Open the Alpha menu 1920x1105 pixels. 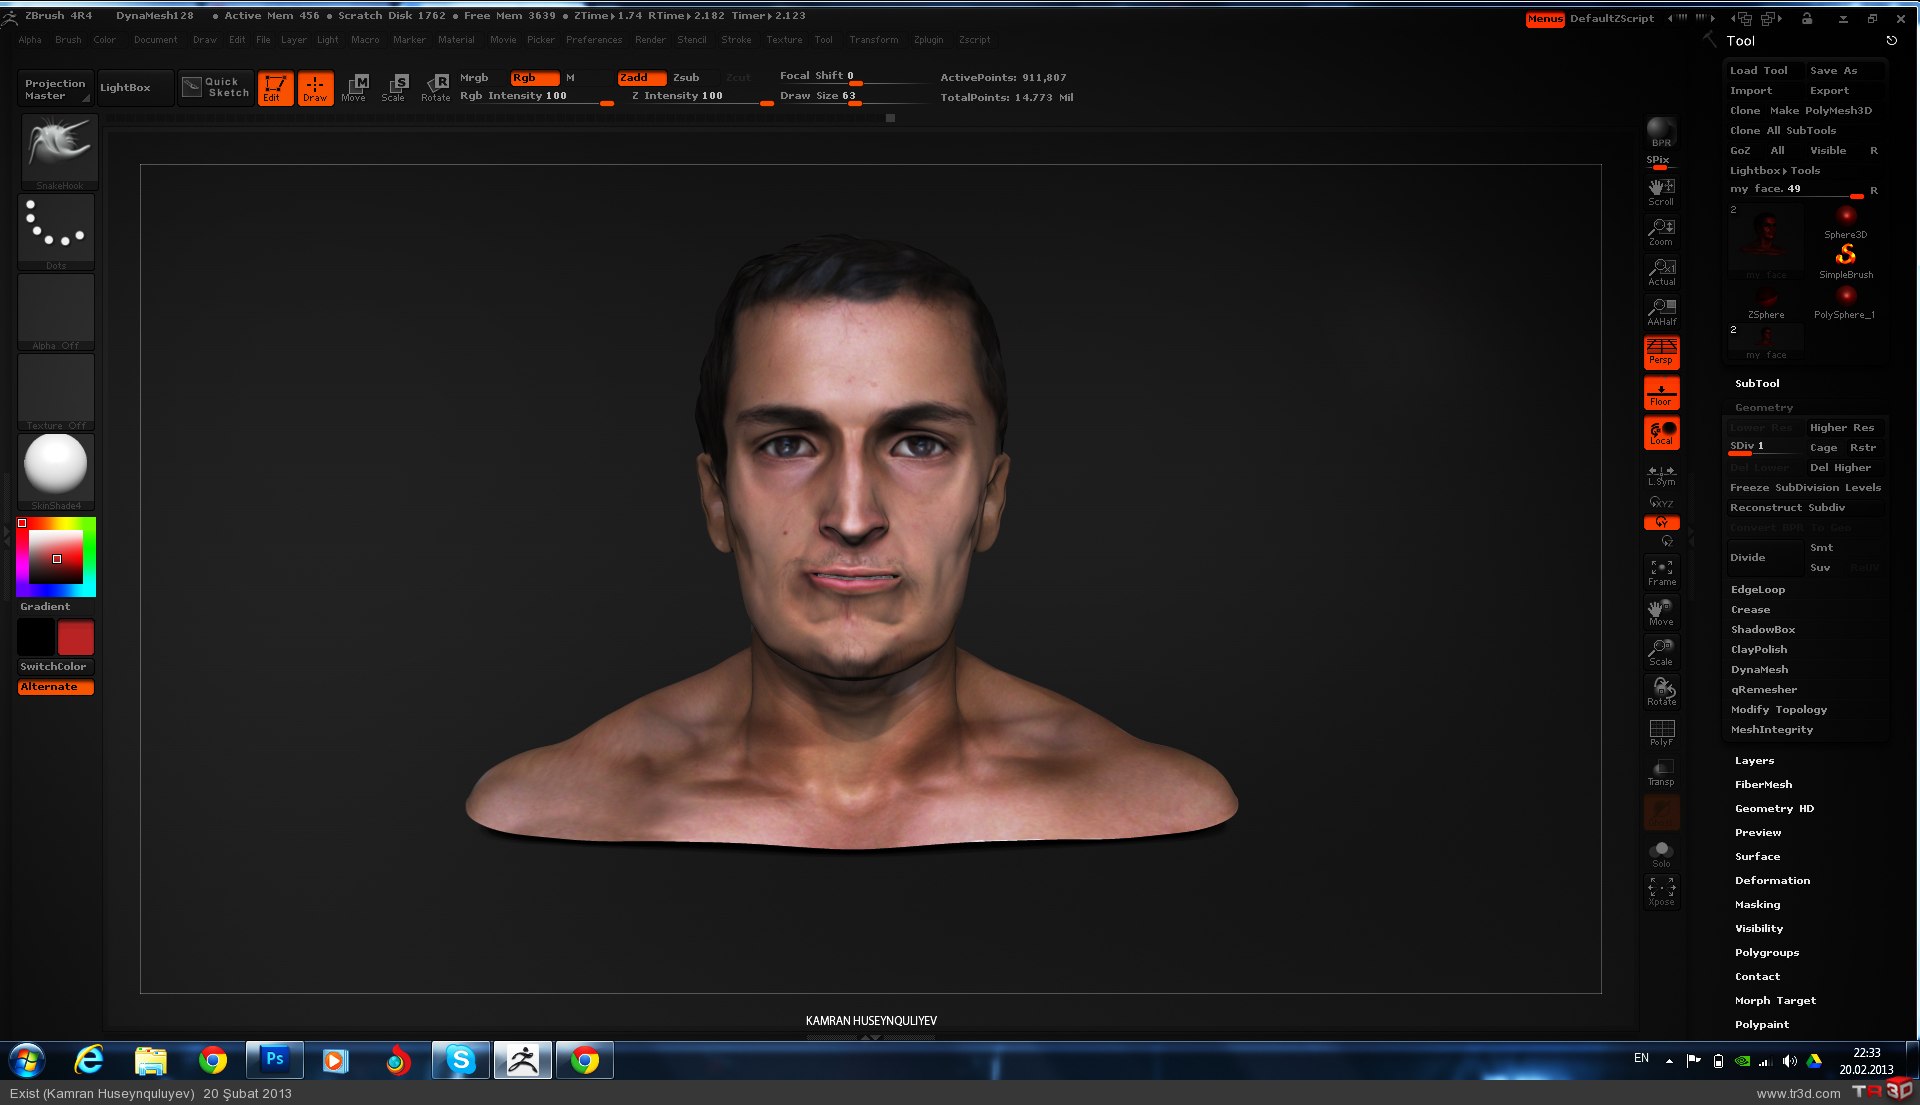click(x=30, y=40)
